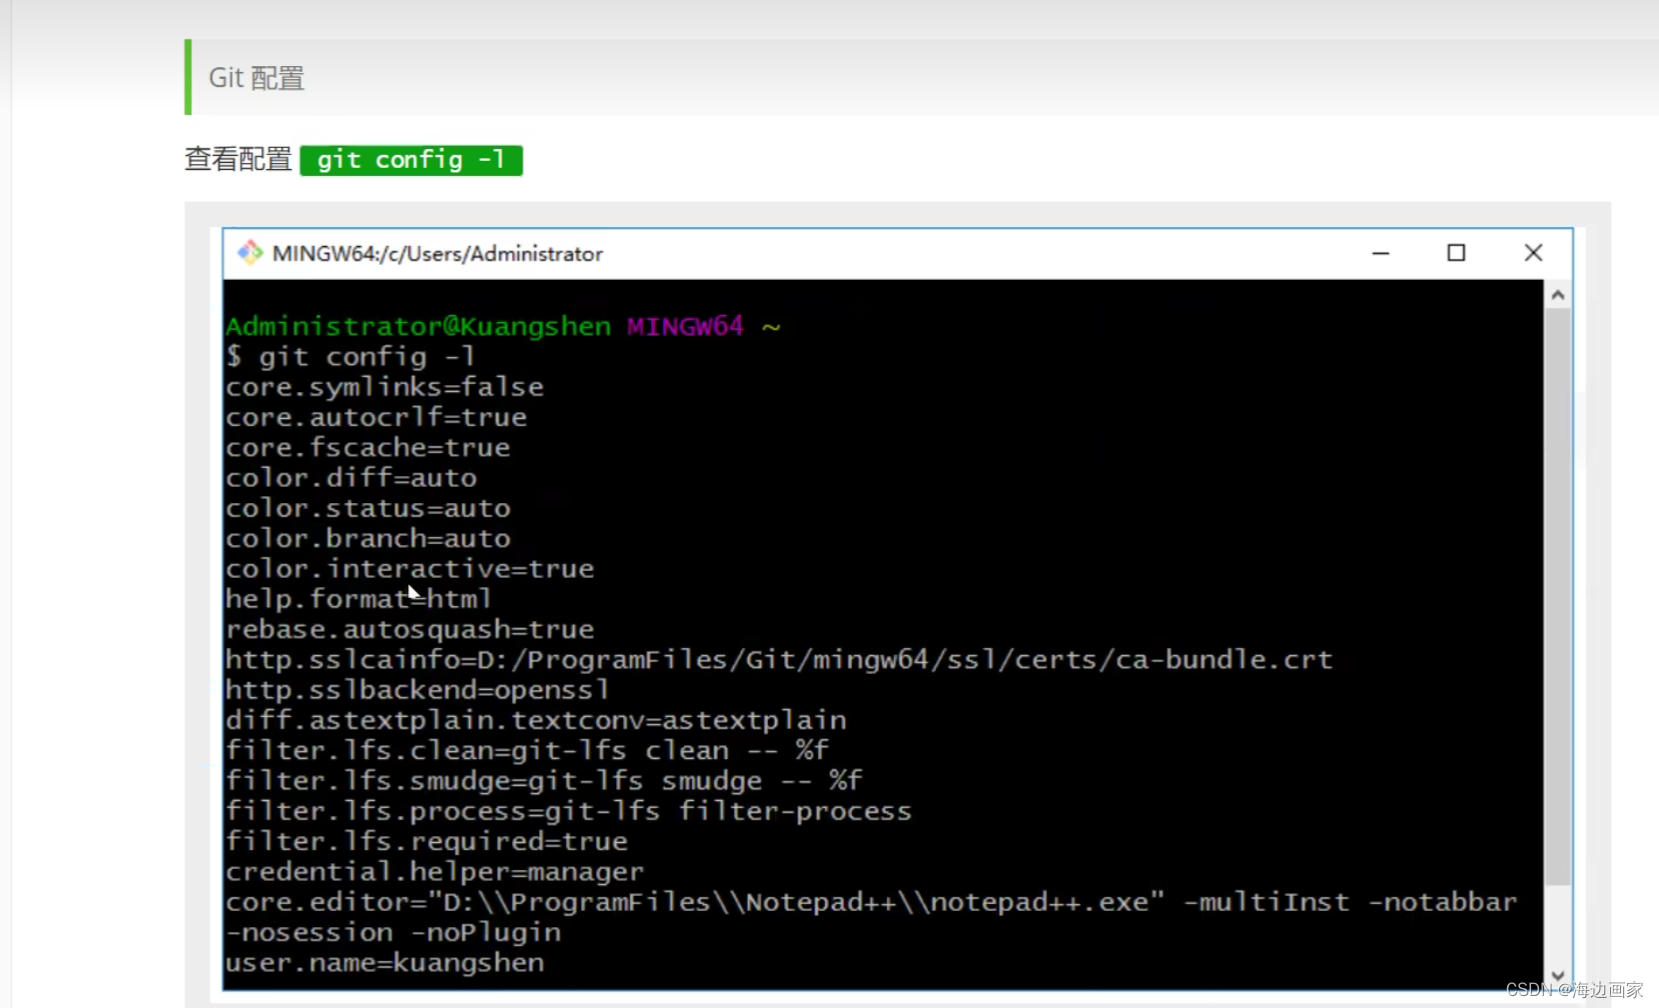Click the 'core.fscache=true' line
The image size is (1659, 1008).
pyautogui.click(x=368, y=447)
